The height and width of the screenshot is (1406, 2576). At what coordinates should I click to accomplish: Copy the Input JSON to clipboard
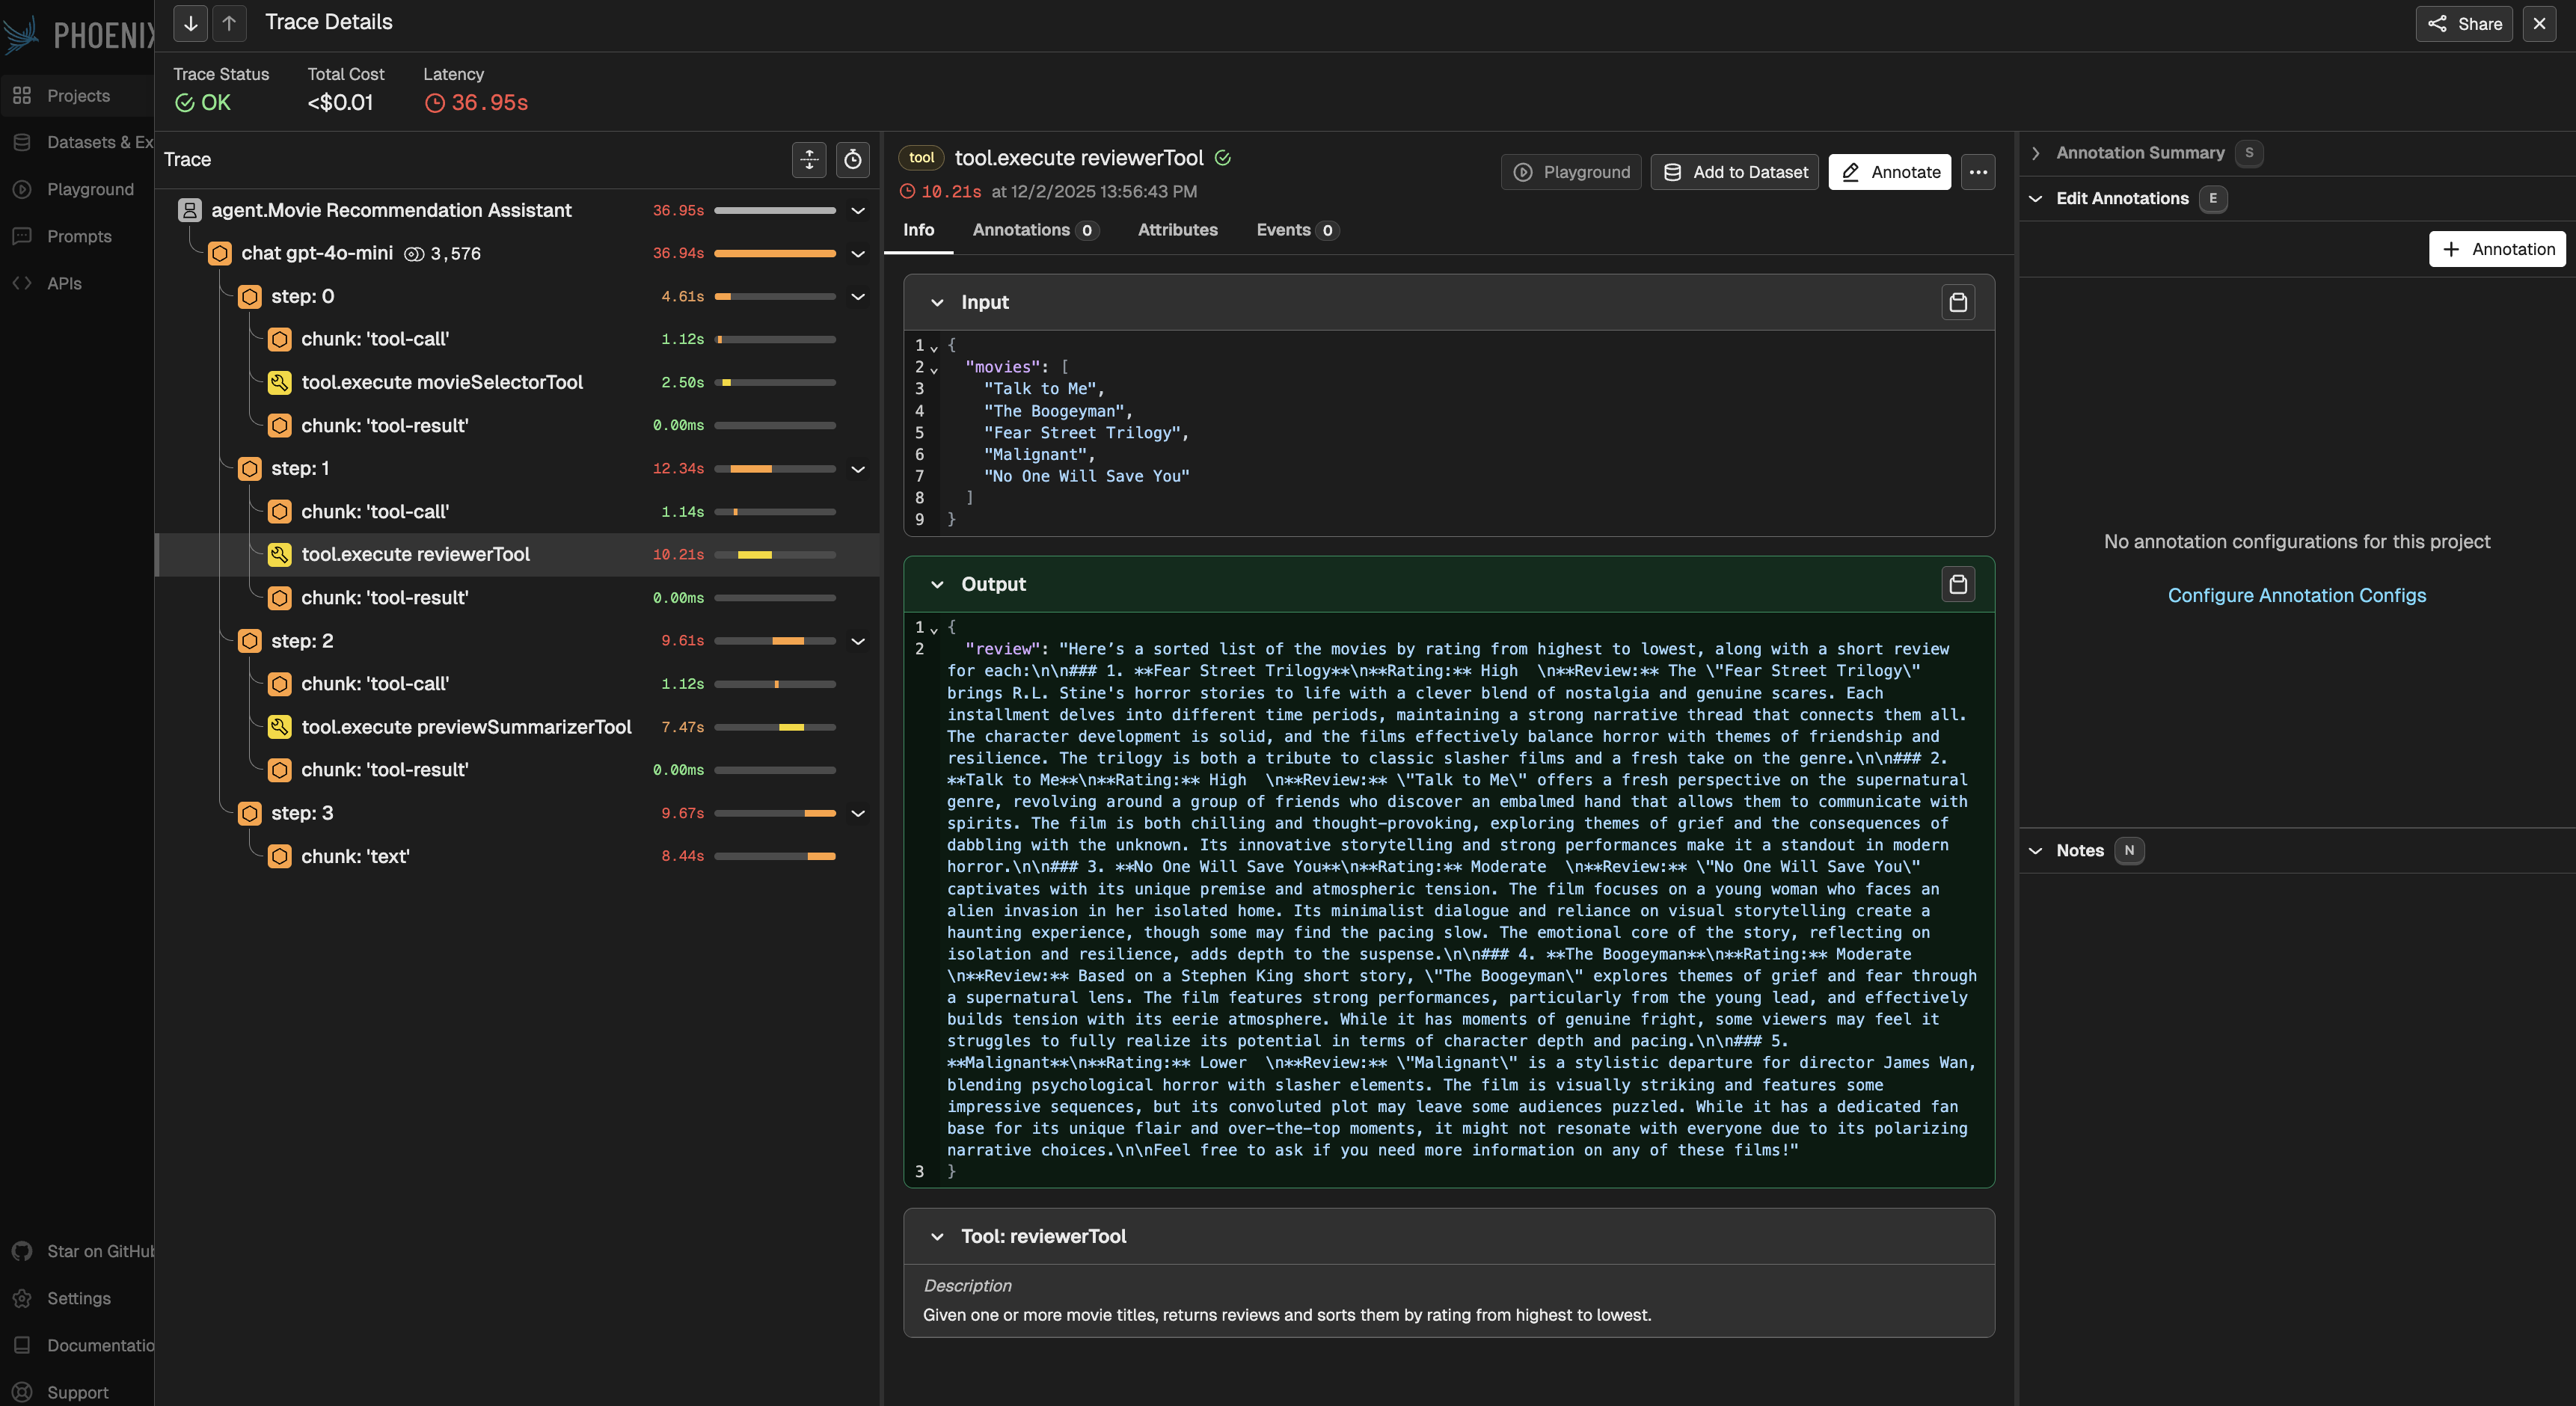[1957, 302]
